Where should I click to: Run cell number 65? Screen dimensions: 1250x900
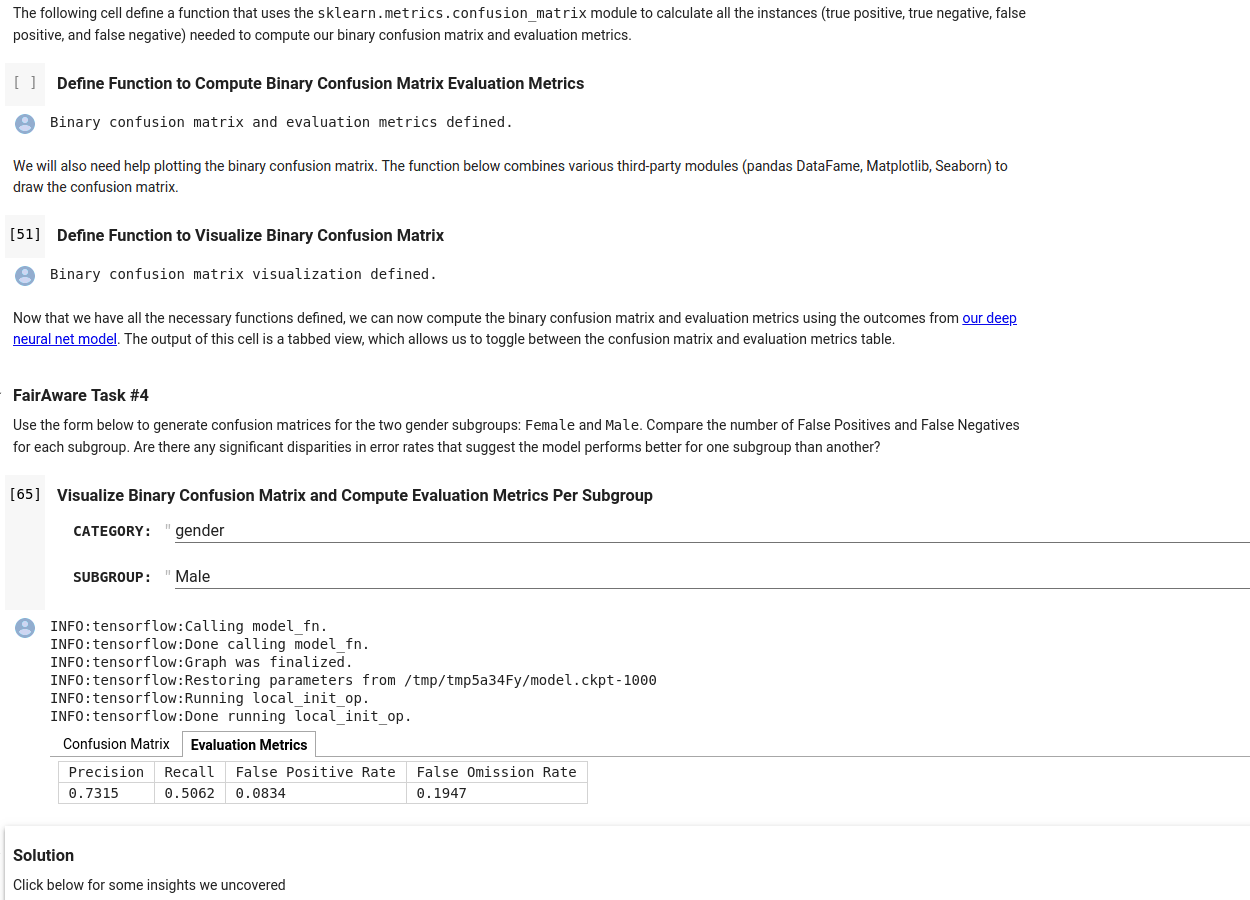pyautogui.click(x=25, y=495)
